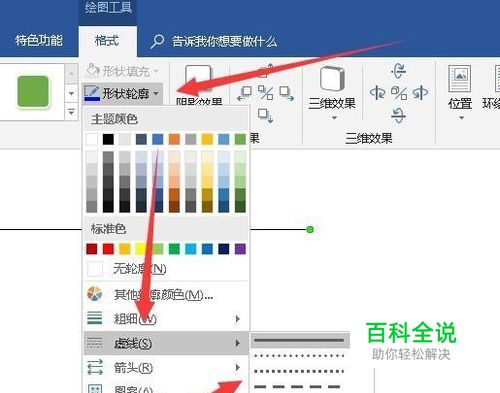Screen dimensions: 500x393
Task: Click the dashed lines icon beside 虚线
Action: [x=95, y=342]
